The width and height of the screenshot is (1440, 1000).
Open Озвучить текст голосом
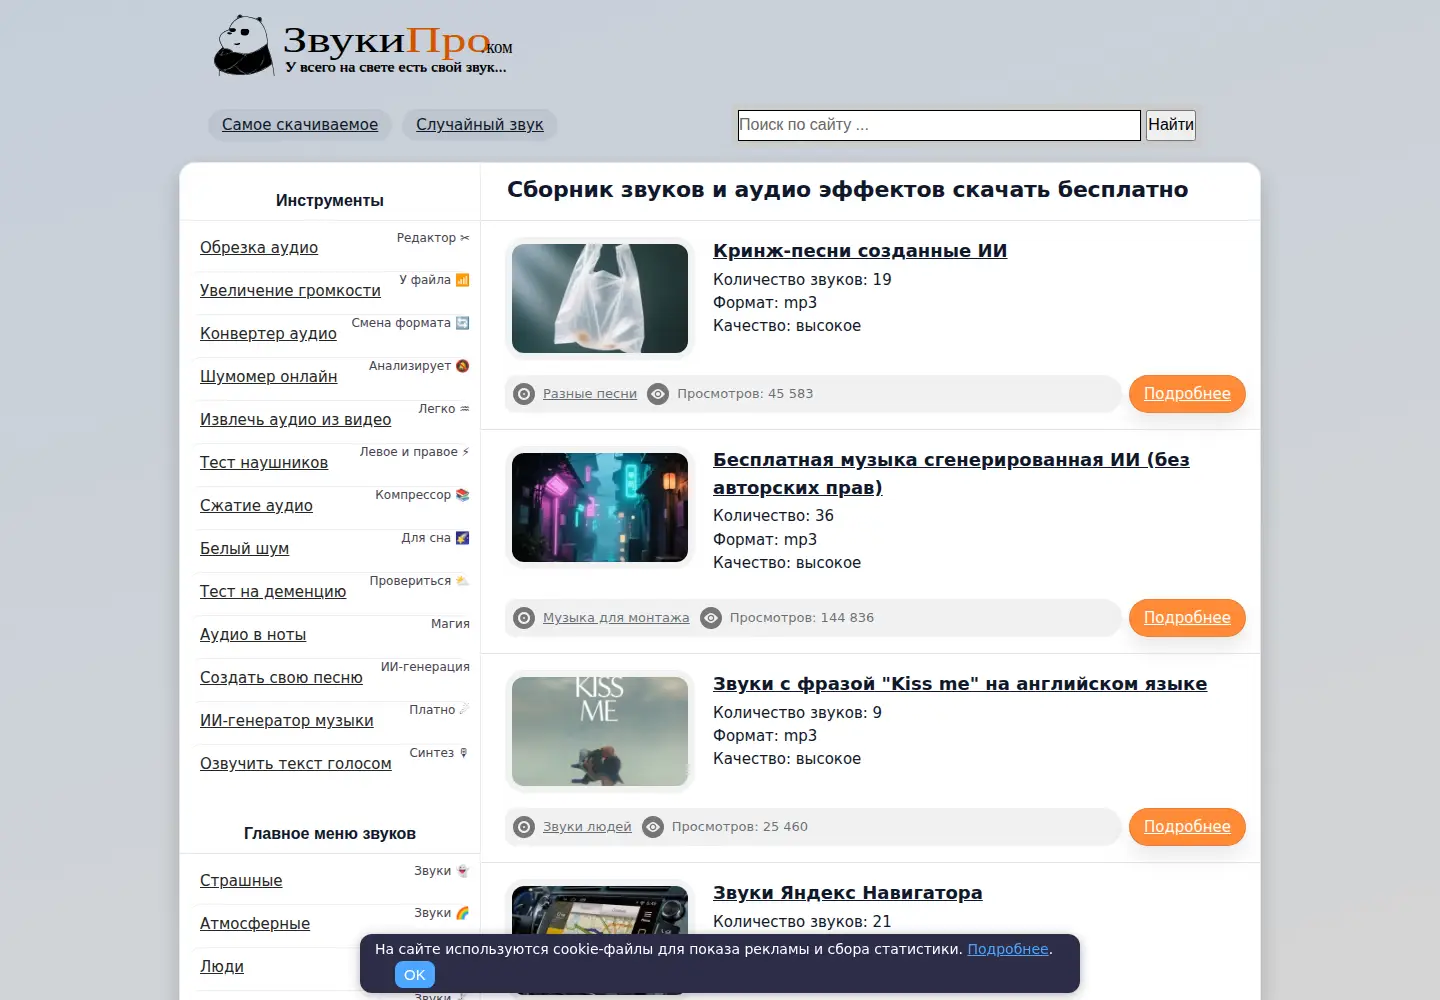coord(296,764)
